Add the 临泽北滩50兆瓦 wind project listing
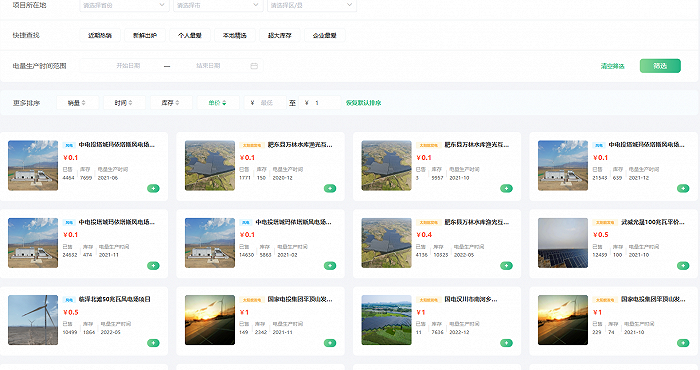Screen dimensions: 700x370 [153, 343]
